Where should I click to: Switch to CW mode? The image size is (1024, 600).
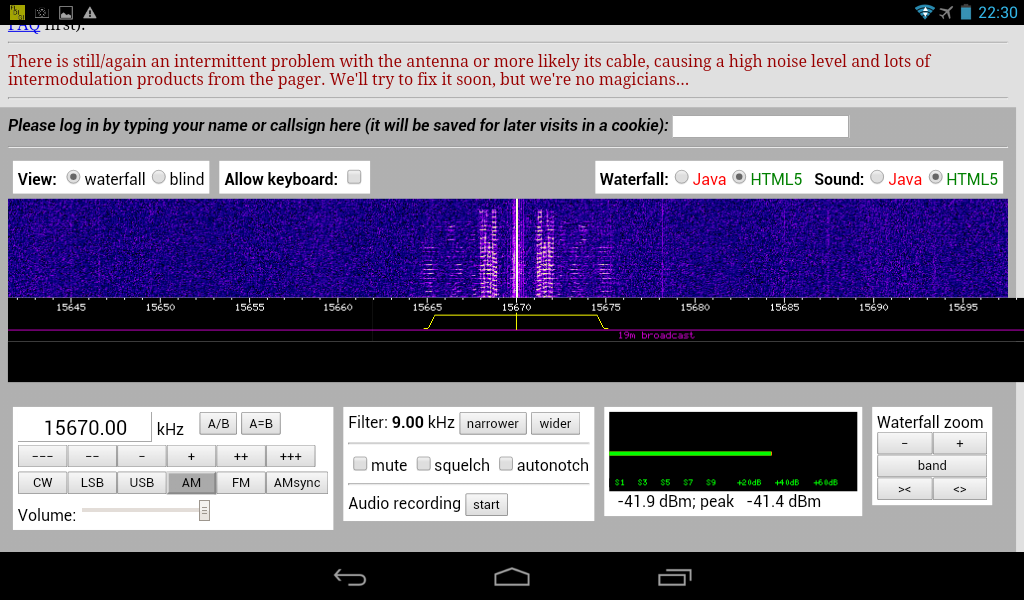click(42, 482)
